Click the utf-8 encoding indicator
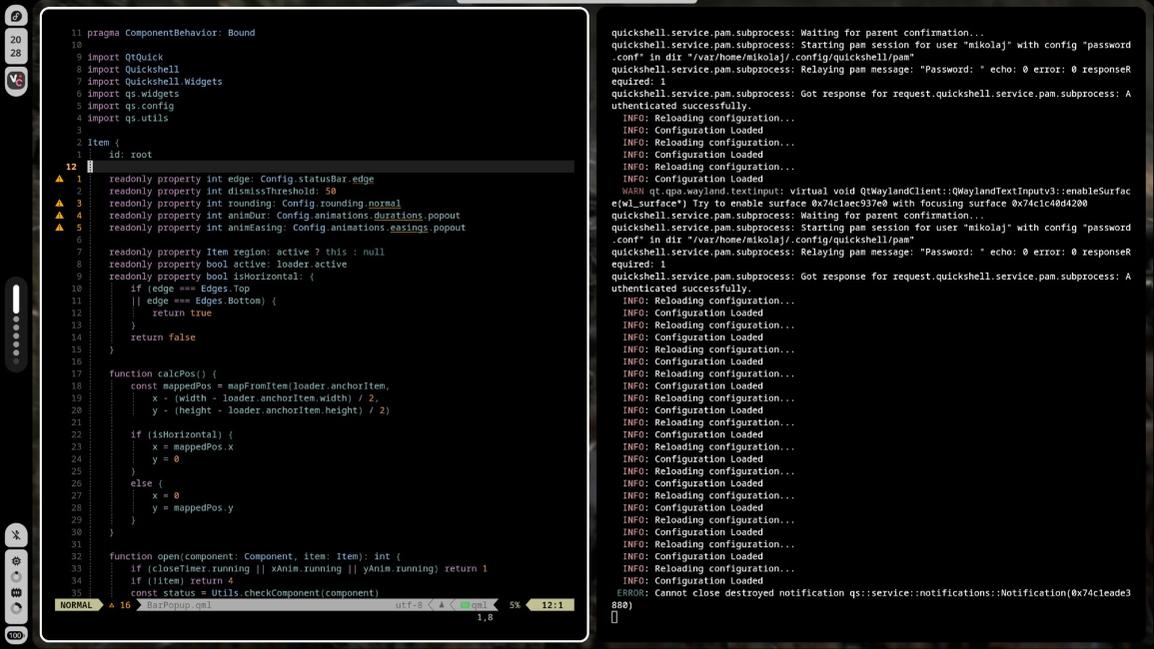 click(409, 605)
